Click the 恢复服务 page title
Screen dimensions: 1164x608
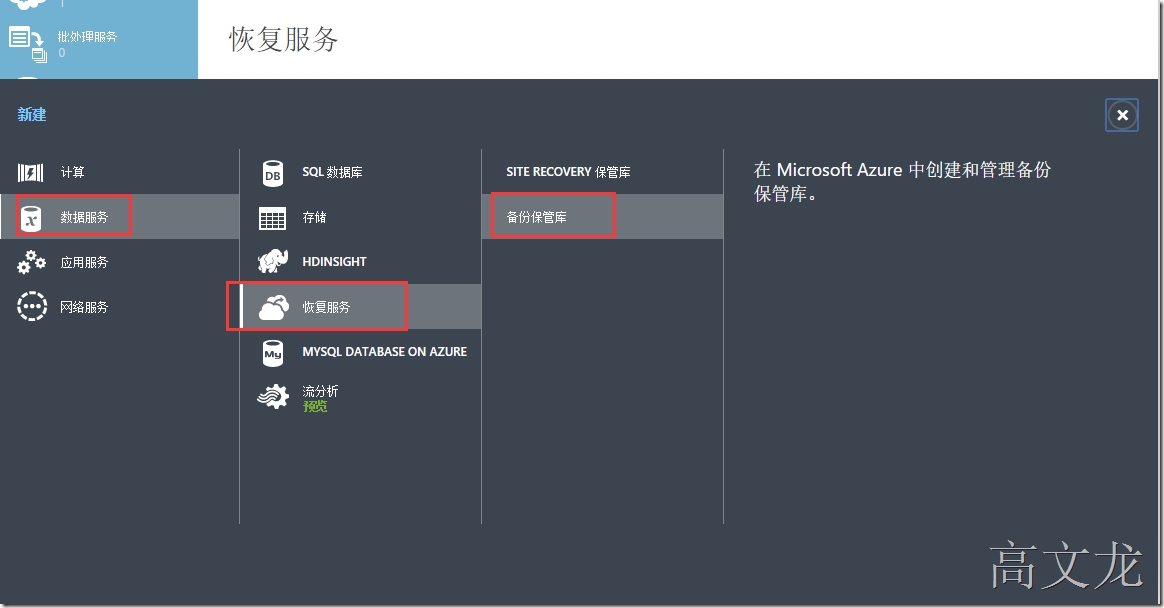point(284,39)
